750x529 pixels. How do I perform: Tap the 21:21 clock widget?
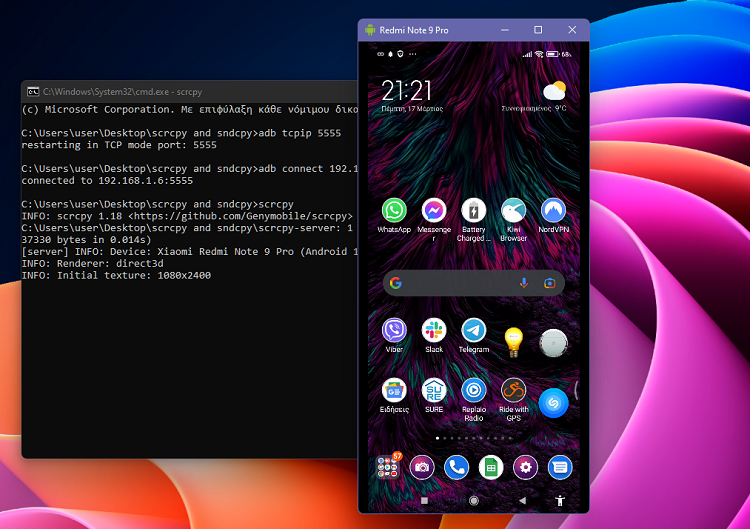407,90
